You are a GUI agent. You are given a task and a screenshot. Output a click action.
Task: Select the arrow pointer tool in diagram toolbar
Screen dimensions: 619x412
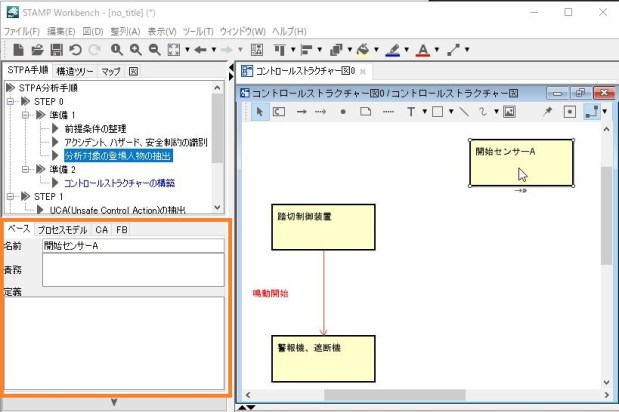pos(258,111)
